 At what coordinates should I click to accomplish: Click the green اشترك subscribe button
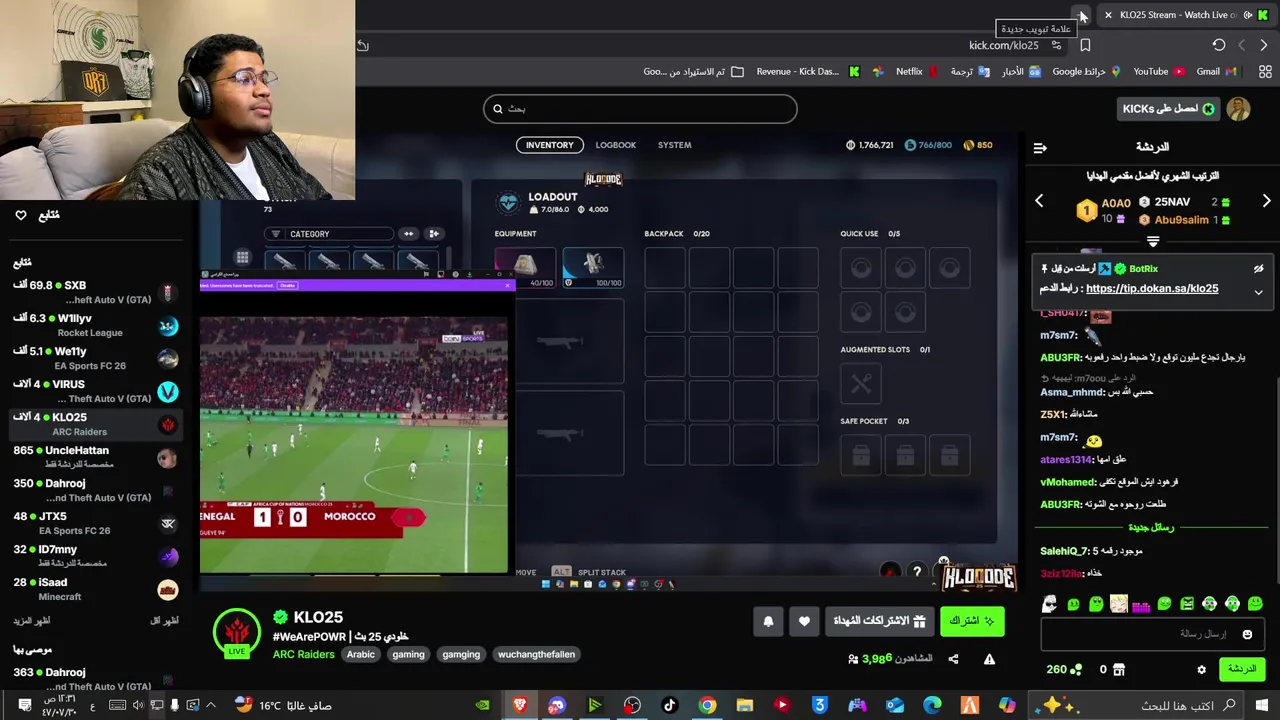pos(971,621)
